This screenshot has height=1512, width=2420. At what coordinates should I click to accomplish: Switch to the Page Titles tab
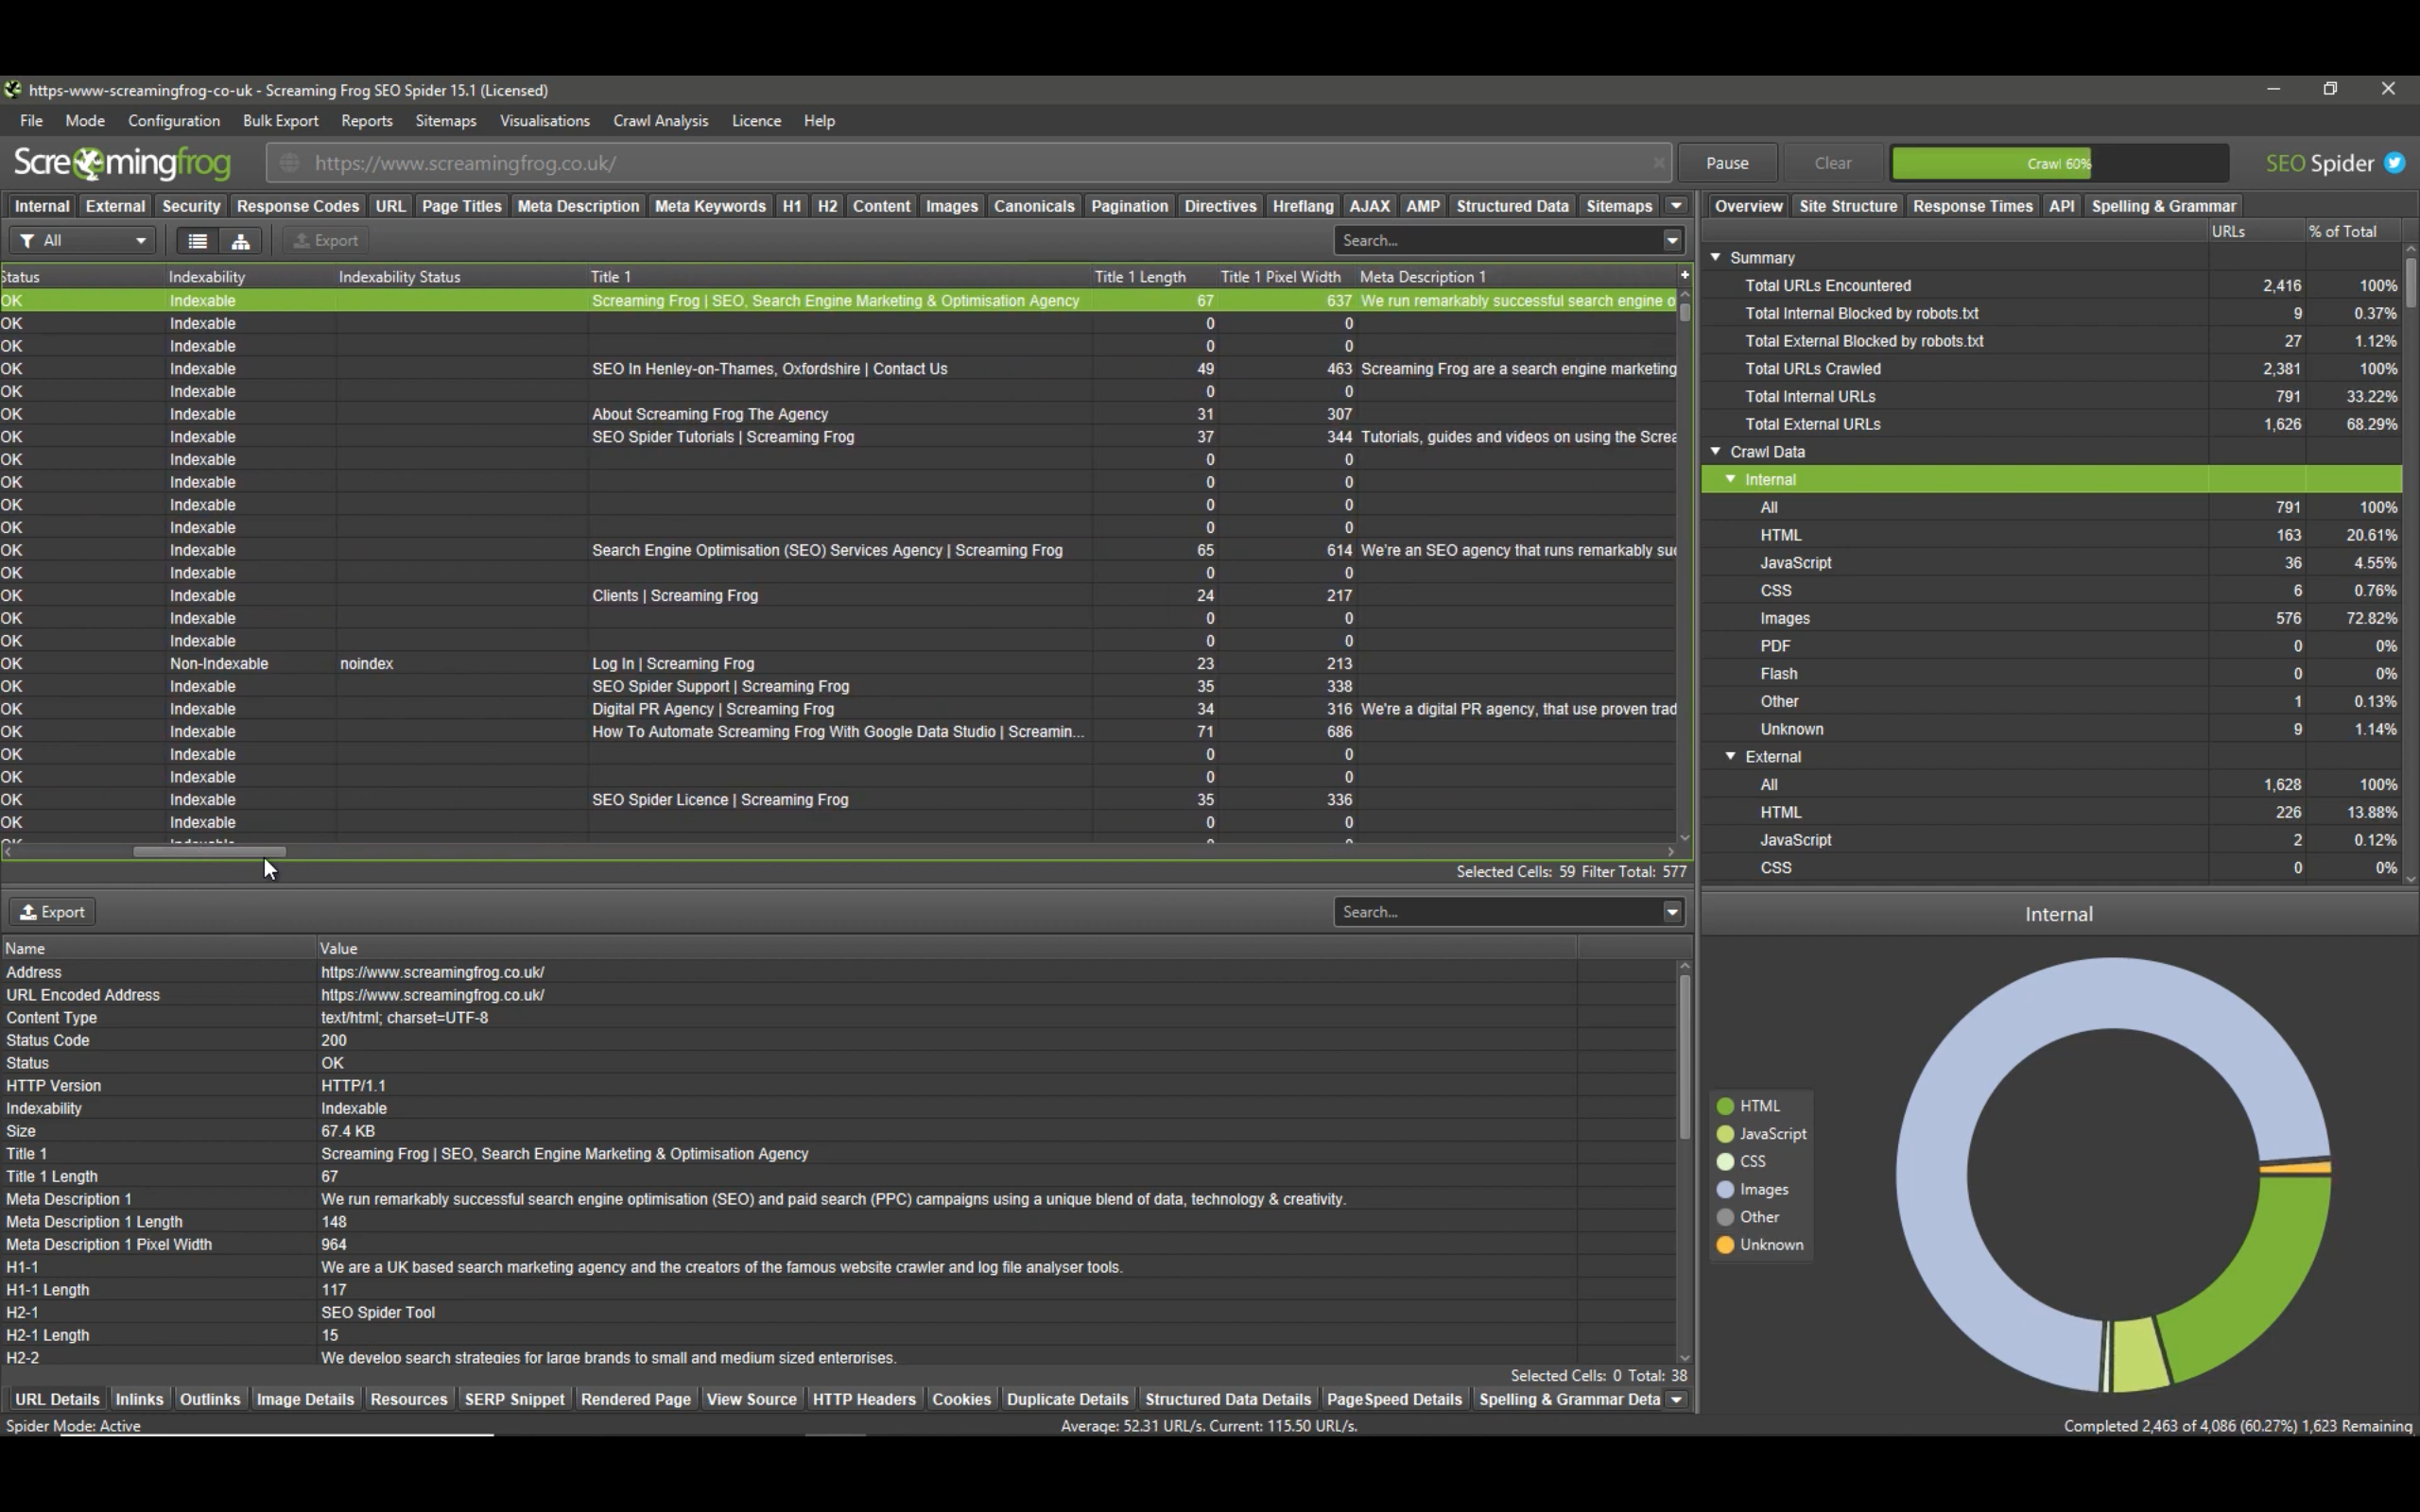tap(461, 206)
